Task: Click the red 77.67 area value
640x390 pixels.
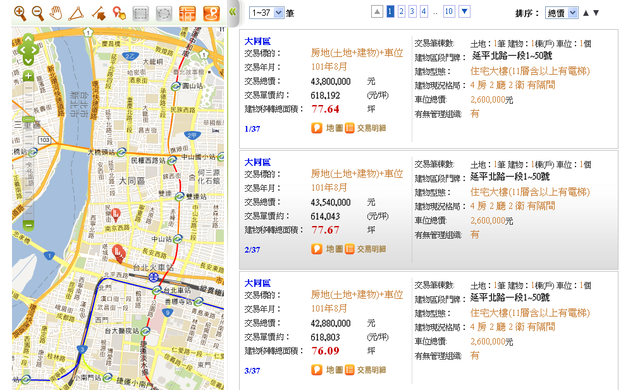Action: tap(325, 230)
